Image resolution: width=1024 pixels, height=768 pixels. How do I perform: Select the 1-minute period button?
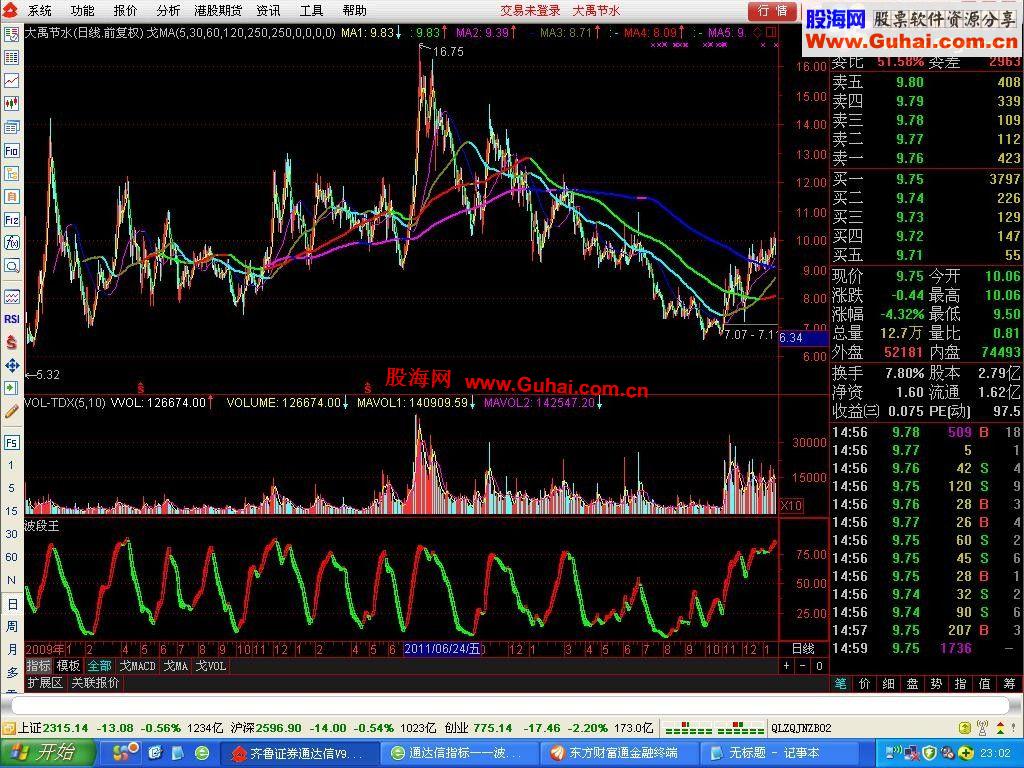point(11,465)
